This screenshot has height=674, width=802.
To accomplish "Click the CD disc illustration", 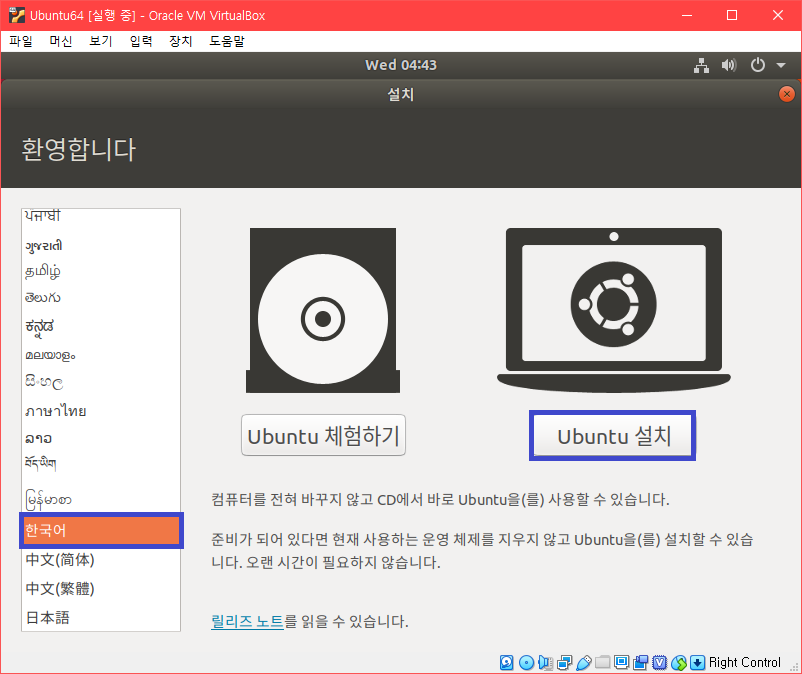I will tap(323, 310).
